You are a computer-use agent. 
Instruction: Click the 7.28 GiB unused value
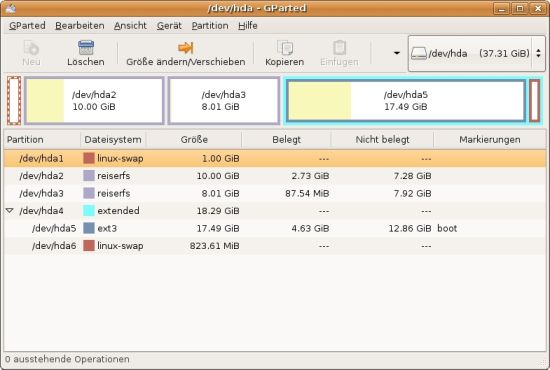(x=412, y=176)
